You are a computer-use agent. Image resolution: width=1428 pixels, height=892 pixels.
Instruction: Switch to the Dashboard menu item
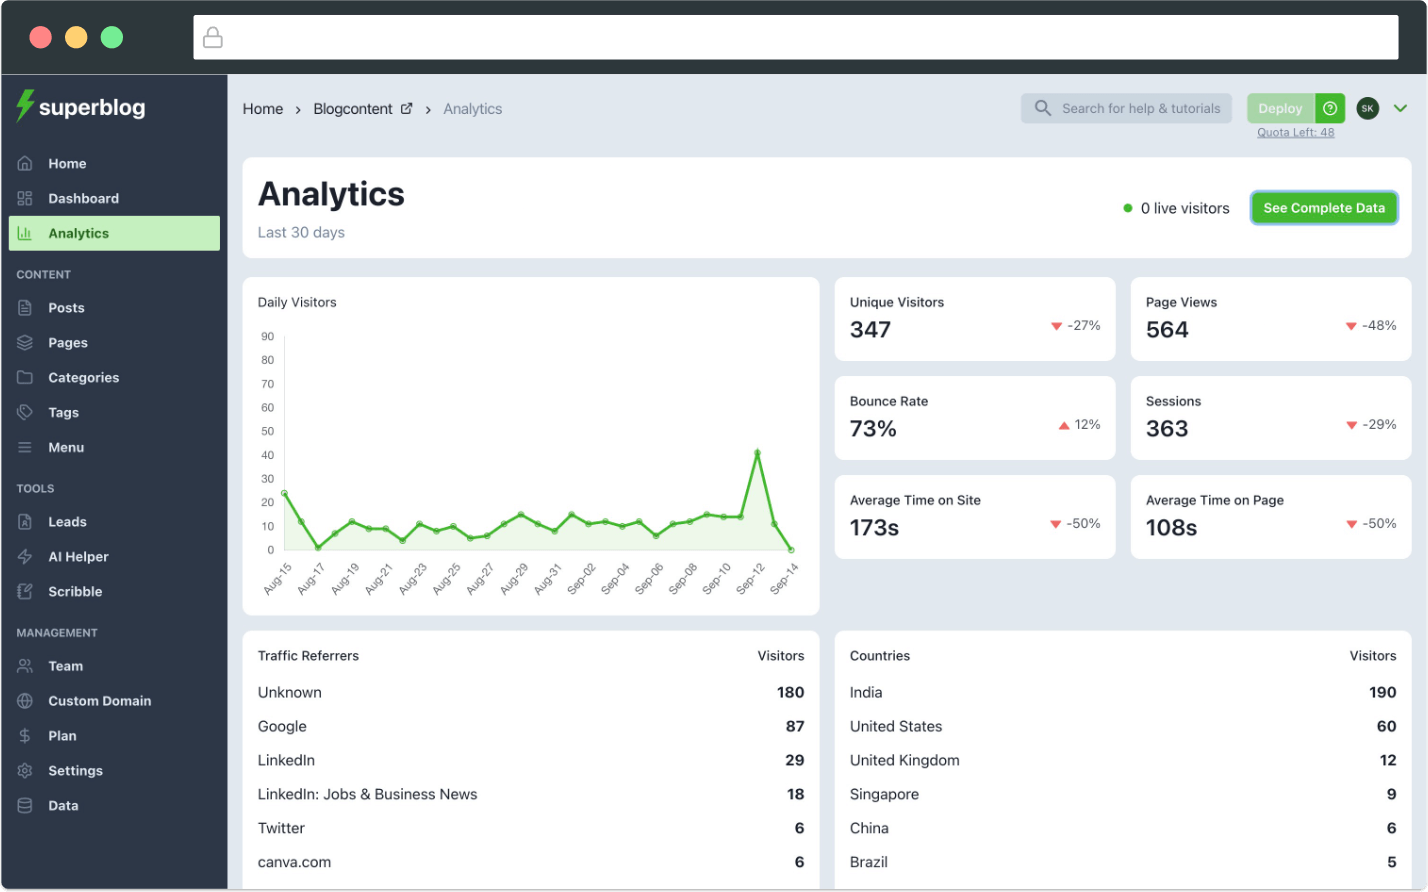(x=83, y=198)
